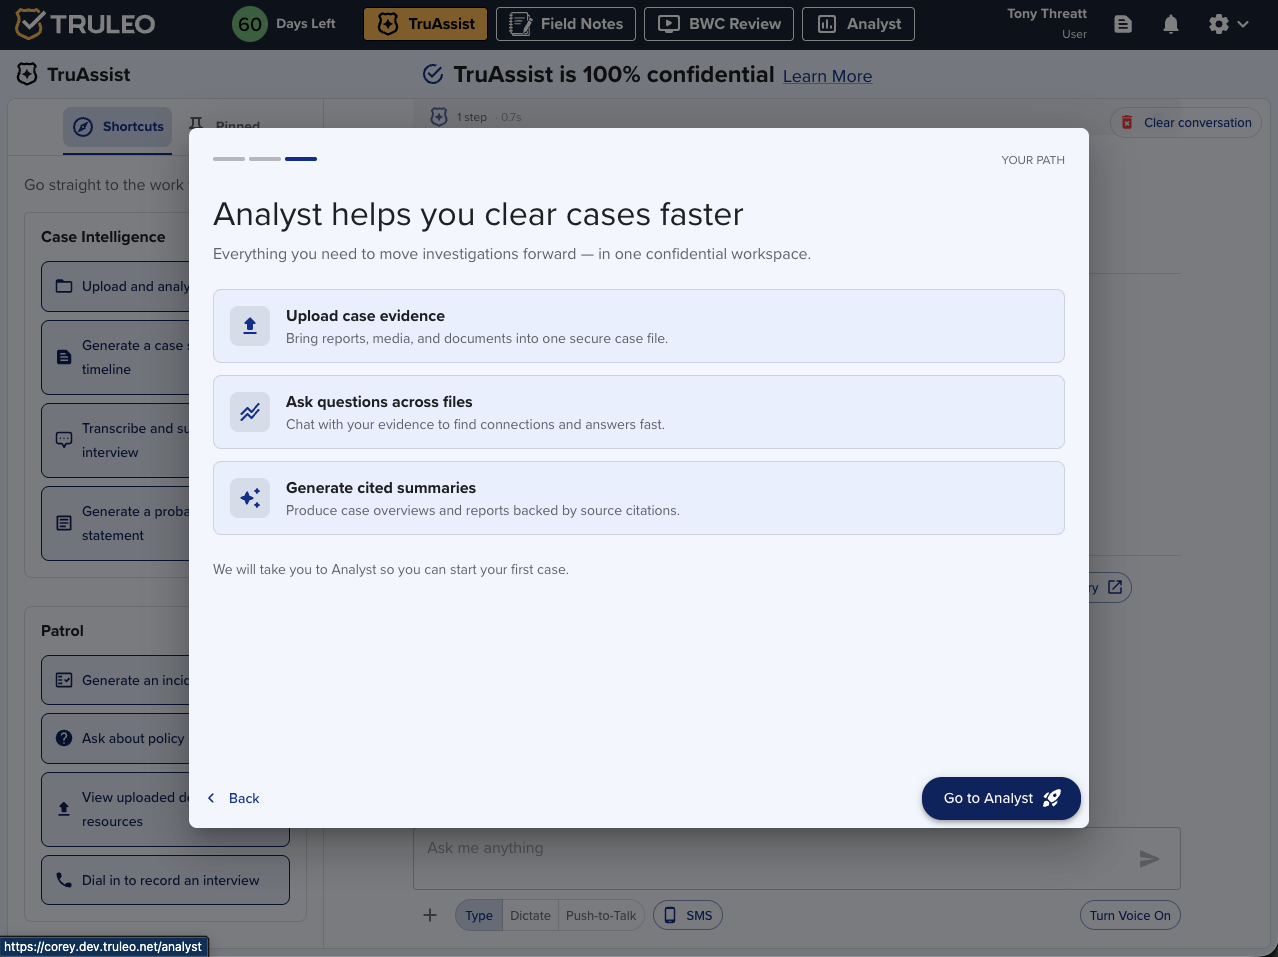
Task: Open the TruAssist navigation tab
Action: click(x=425, y=24)
